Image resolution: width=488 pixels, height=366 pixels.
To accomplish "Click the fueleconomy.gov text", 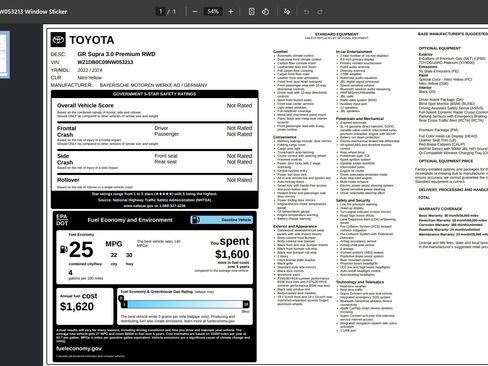I will click(x=79, y=348).
